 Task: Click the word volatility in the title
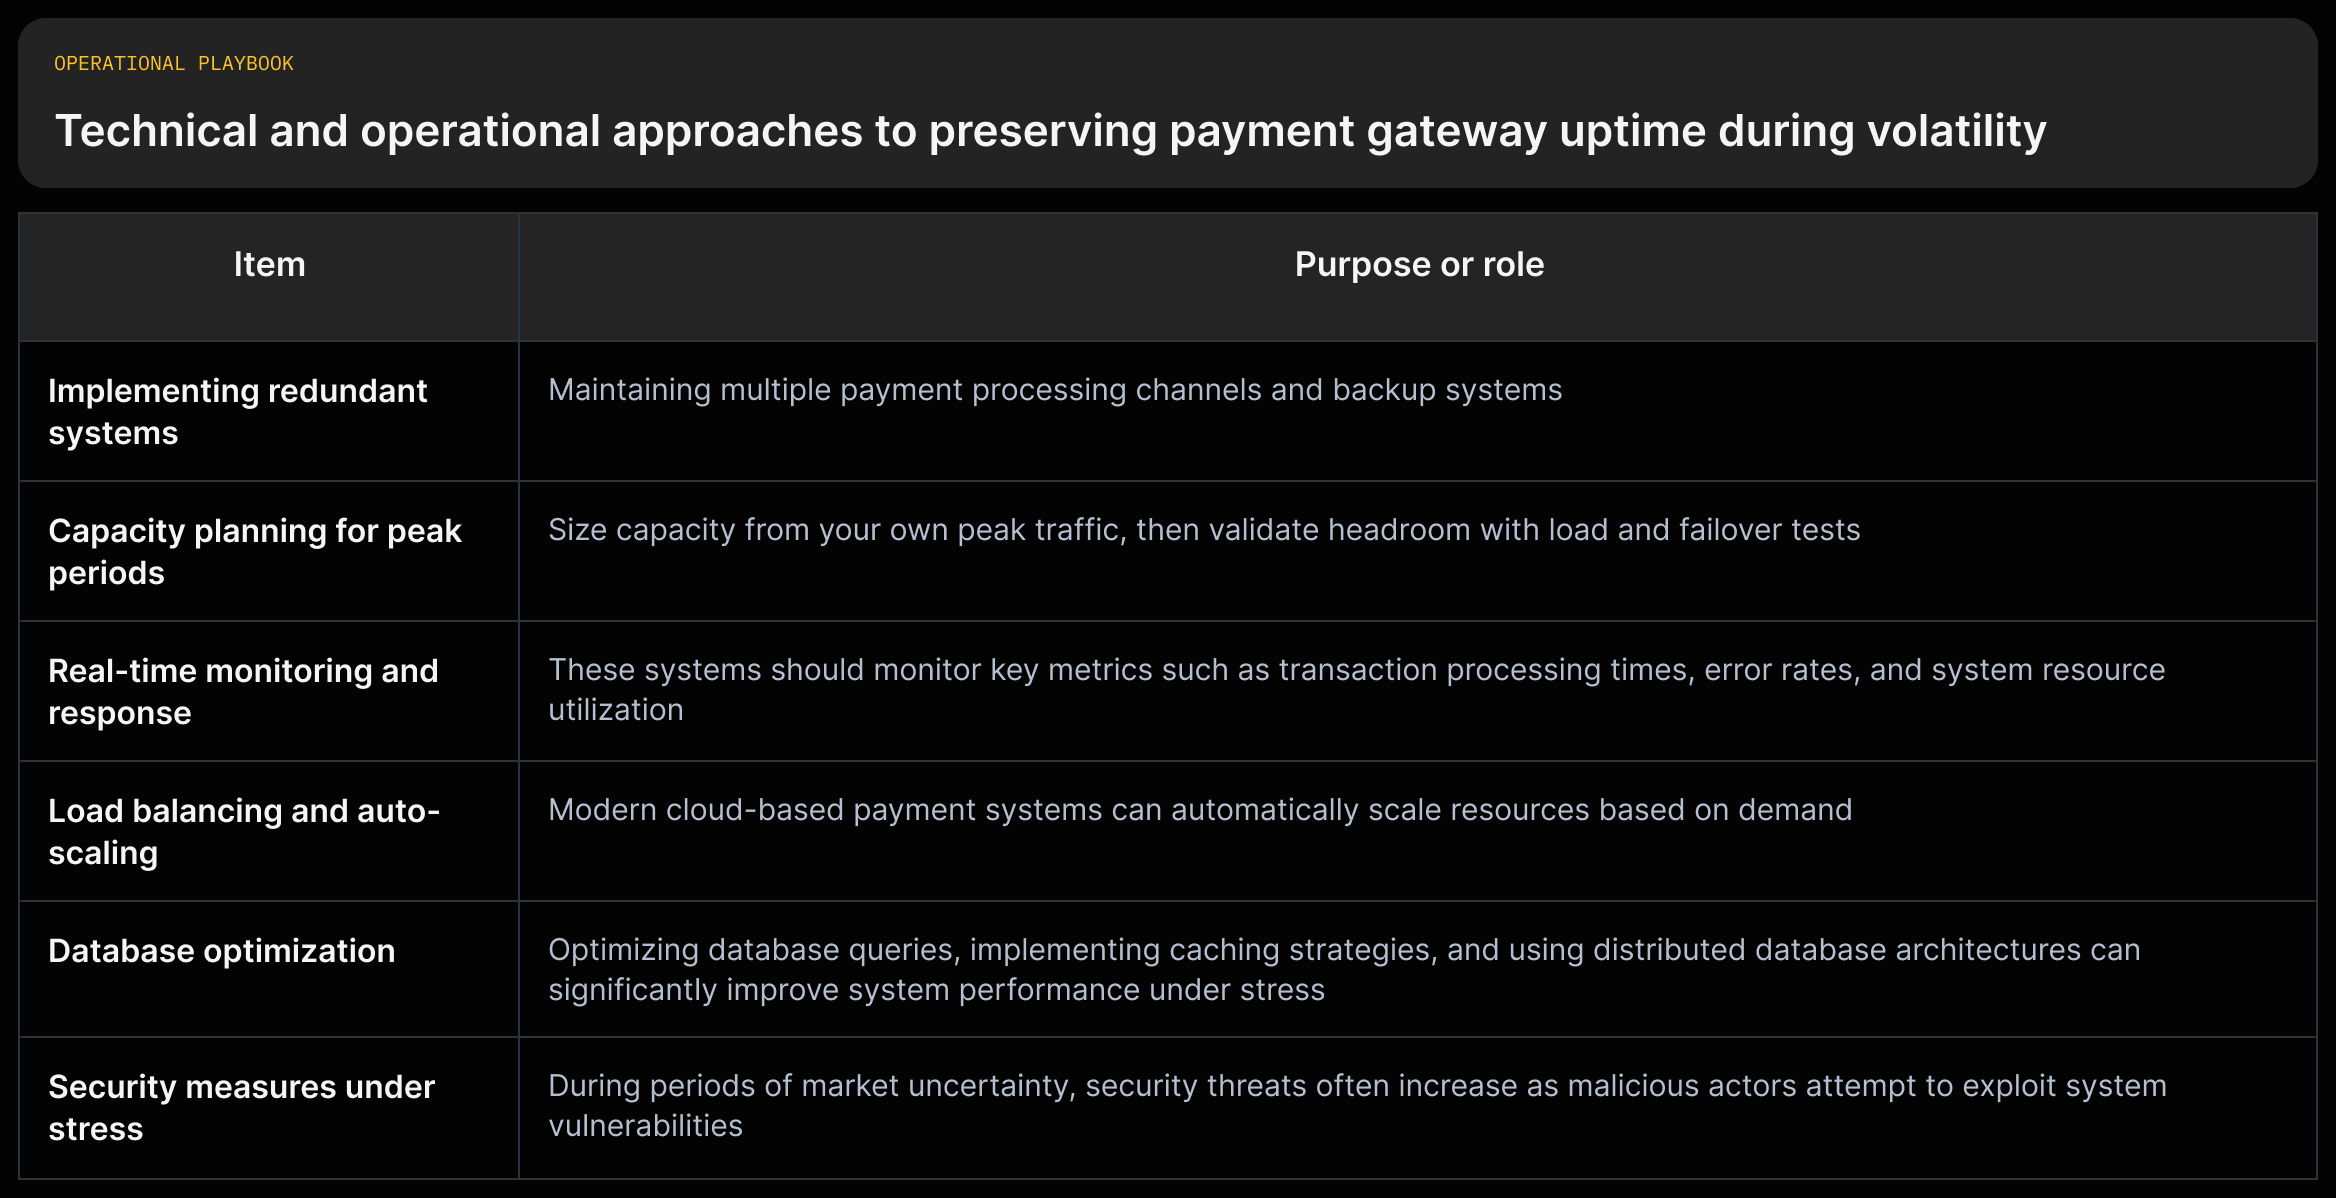(x=1957, y=131)
